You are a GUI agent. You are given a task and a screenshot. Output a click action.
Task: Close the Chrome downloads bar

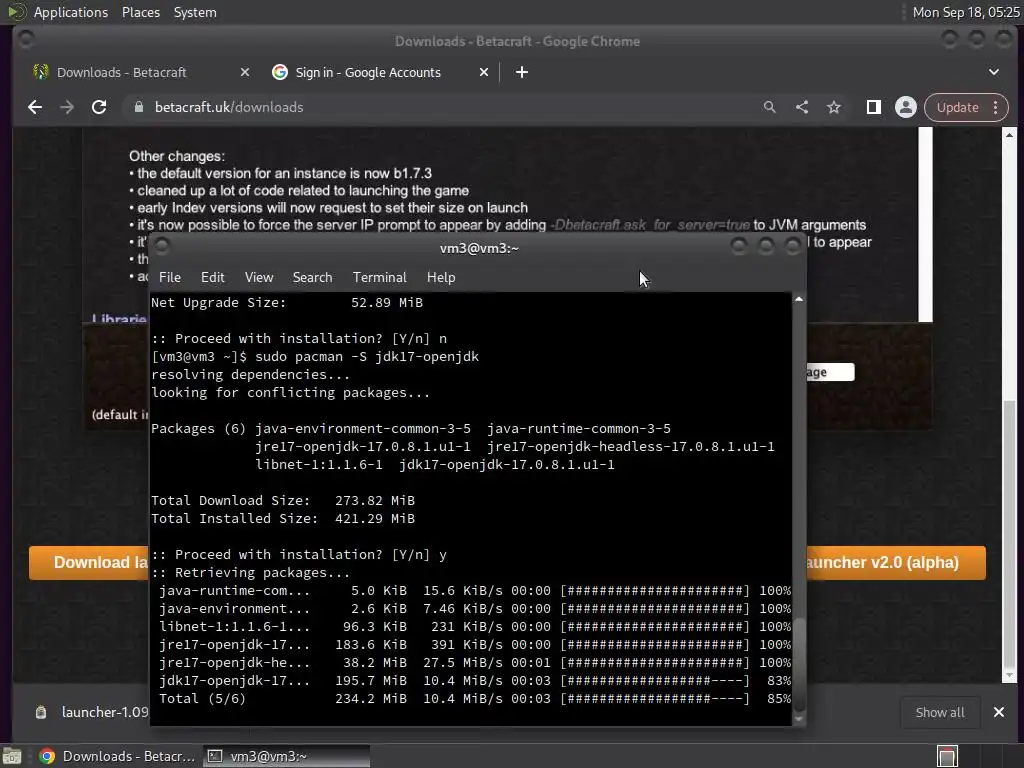[x=999, y=712]
